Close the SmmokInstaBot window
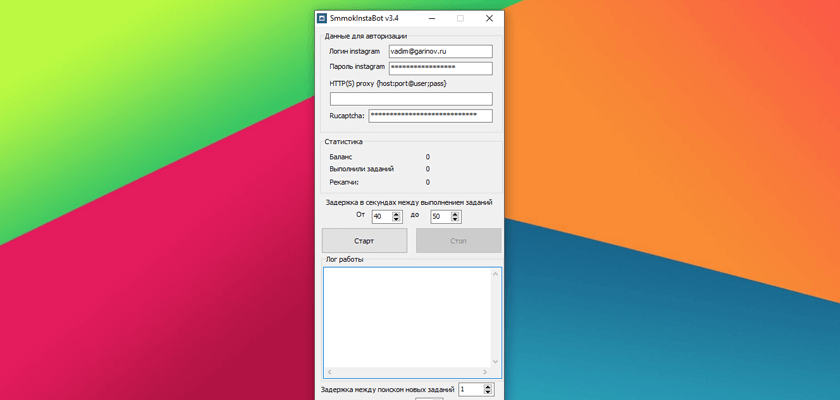This screenshot has height=400, width=840. pos(489,18)
